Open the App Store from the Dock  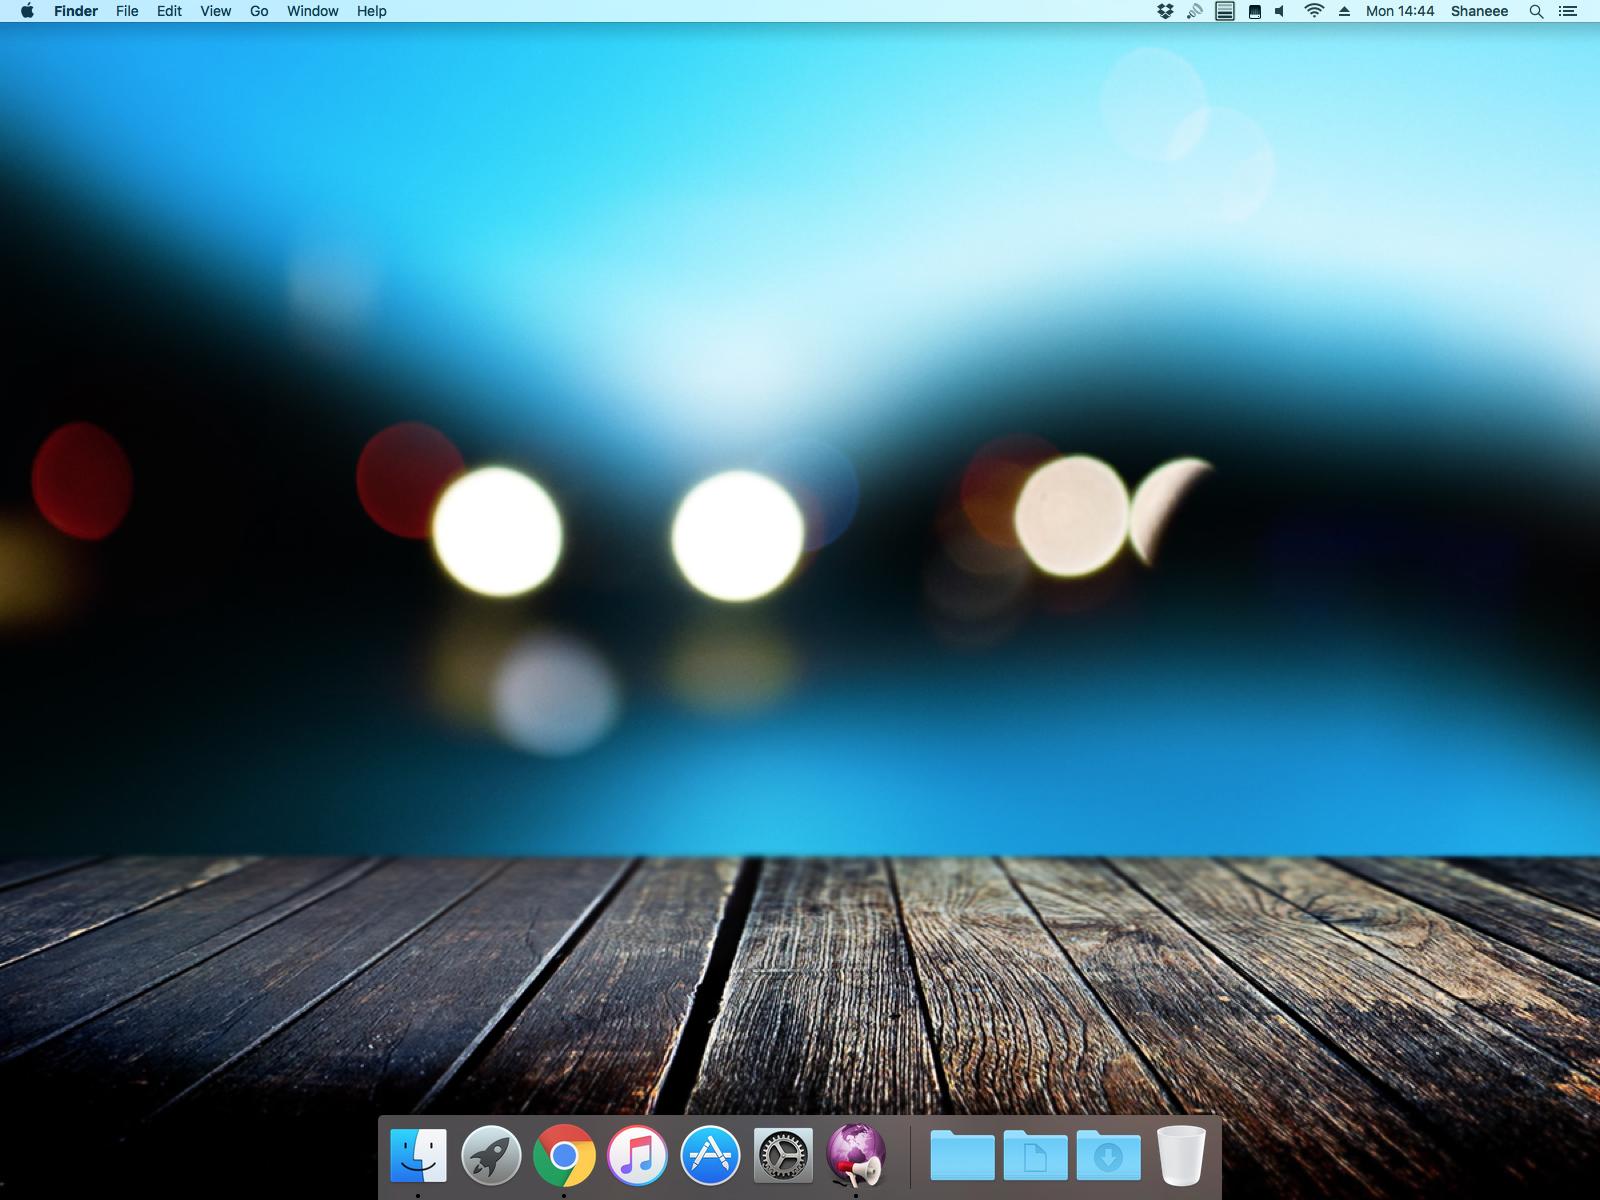pyautogui.click(x=710, y=1156)
